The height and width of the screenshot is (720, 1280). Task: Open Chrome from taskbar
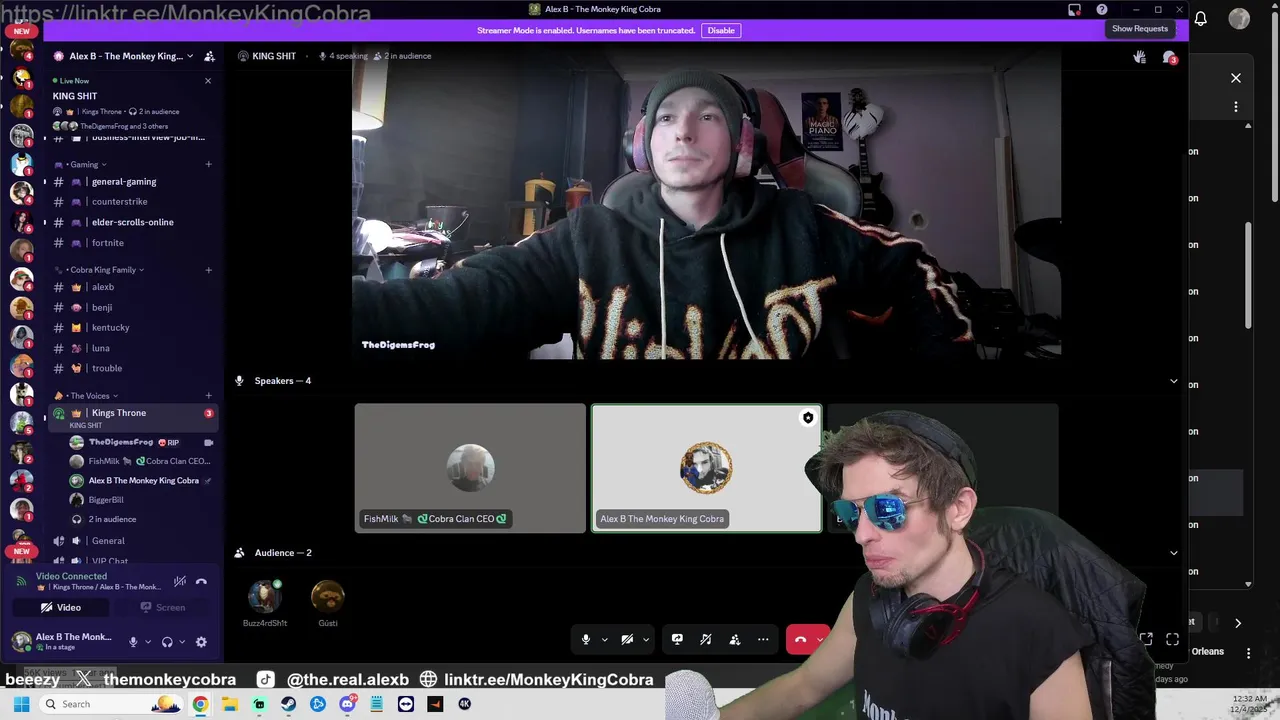[200, 704]
